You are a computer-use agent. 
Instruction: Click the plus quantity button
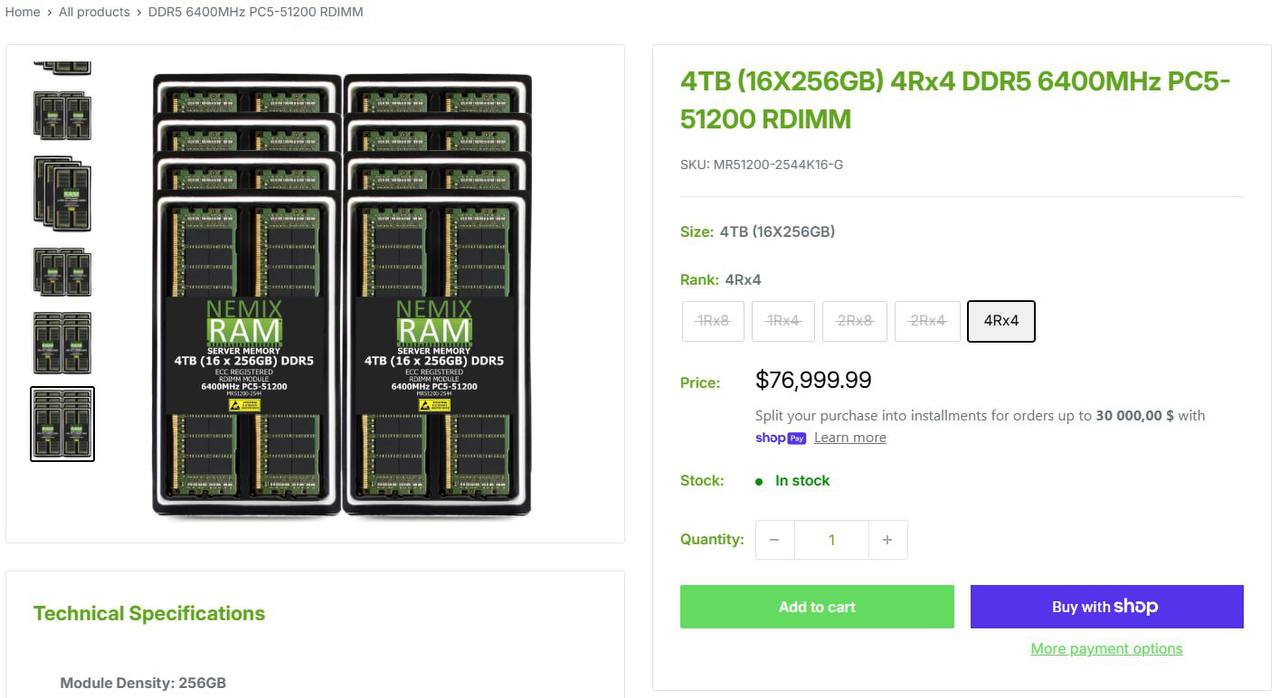887,540
